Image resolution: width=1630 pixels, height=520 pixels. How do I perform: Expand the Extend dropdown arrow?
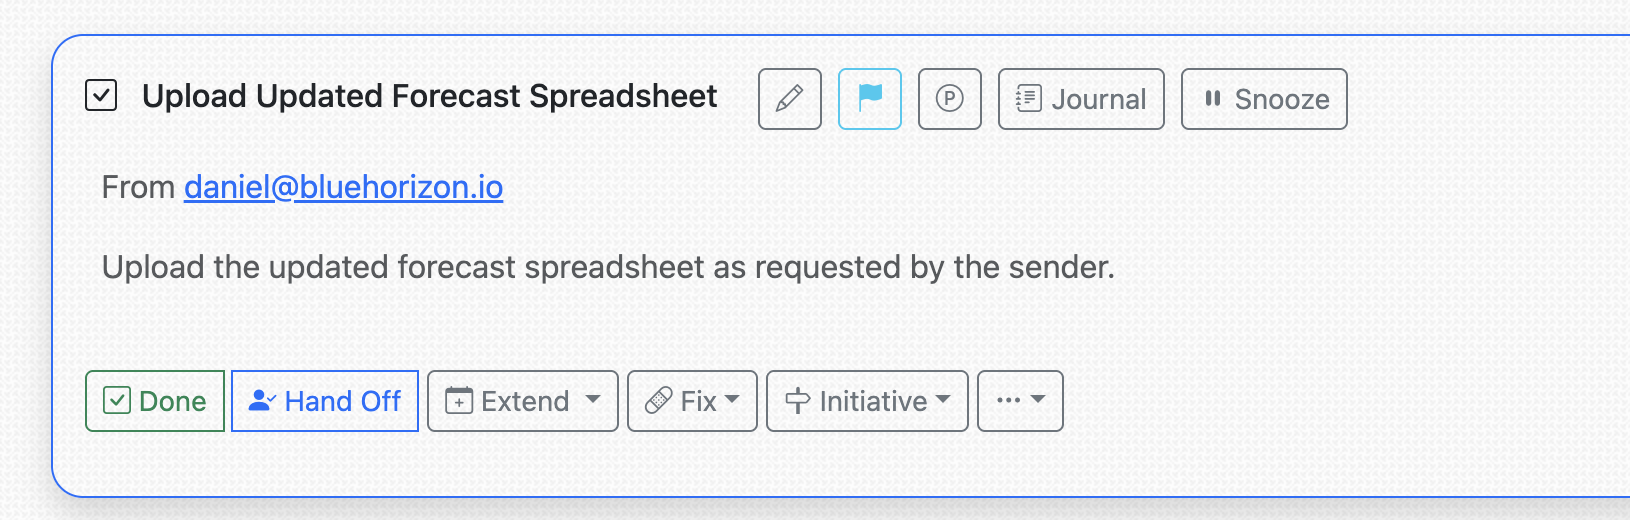(x=593, y=400)
